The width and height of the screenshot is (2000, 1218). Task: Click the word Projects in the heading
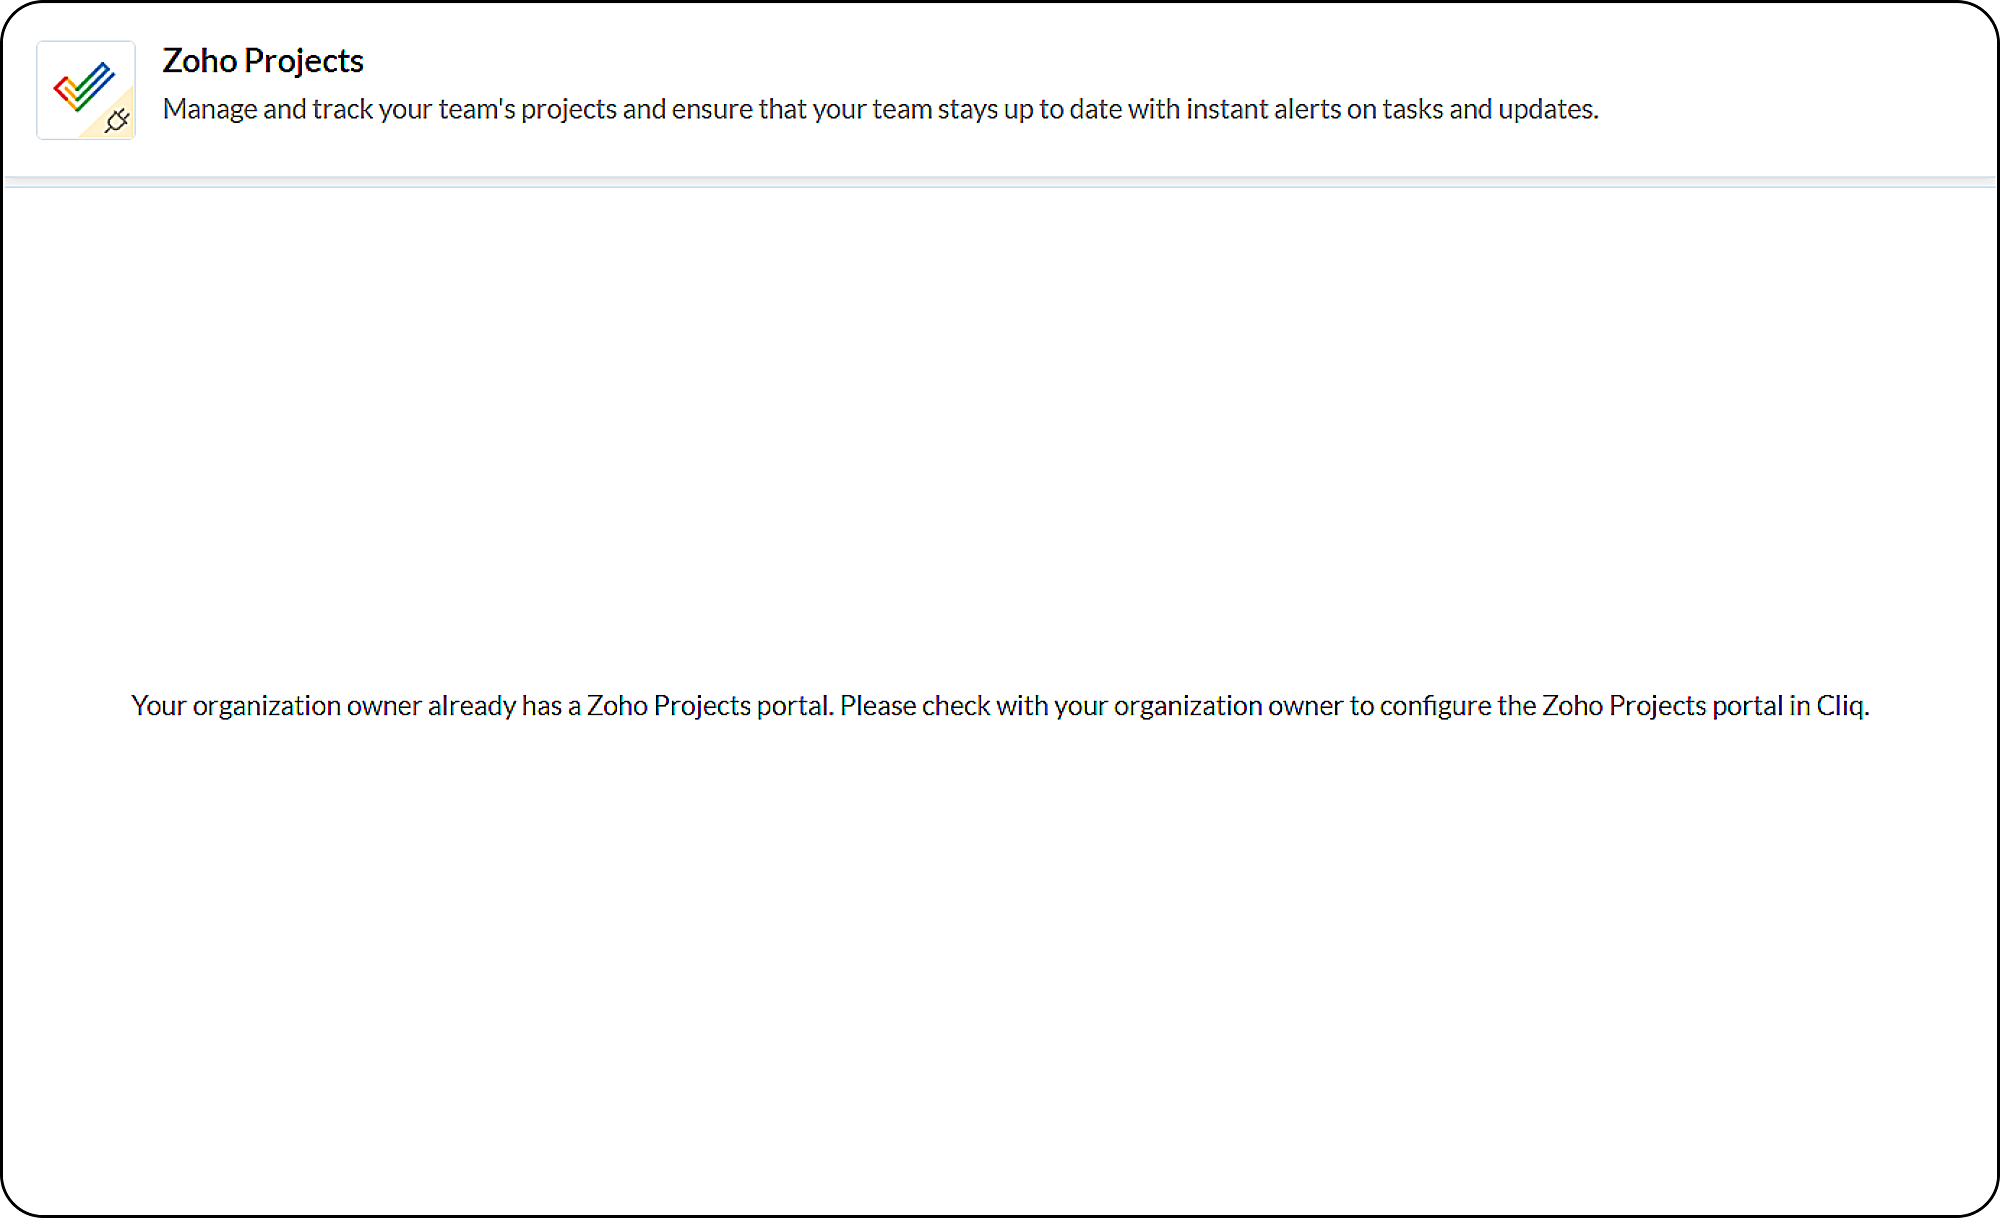click(304, 61)
